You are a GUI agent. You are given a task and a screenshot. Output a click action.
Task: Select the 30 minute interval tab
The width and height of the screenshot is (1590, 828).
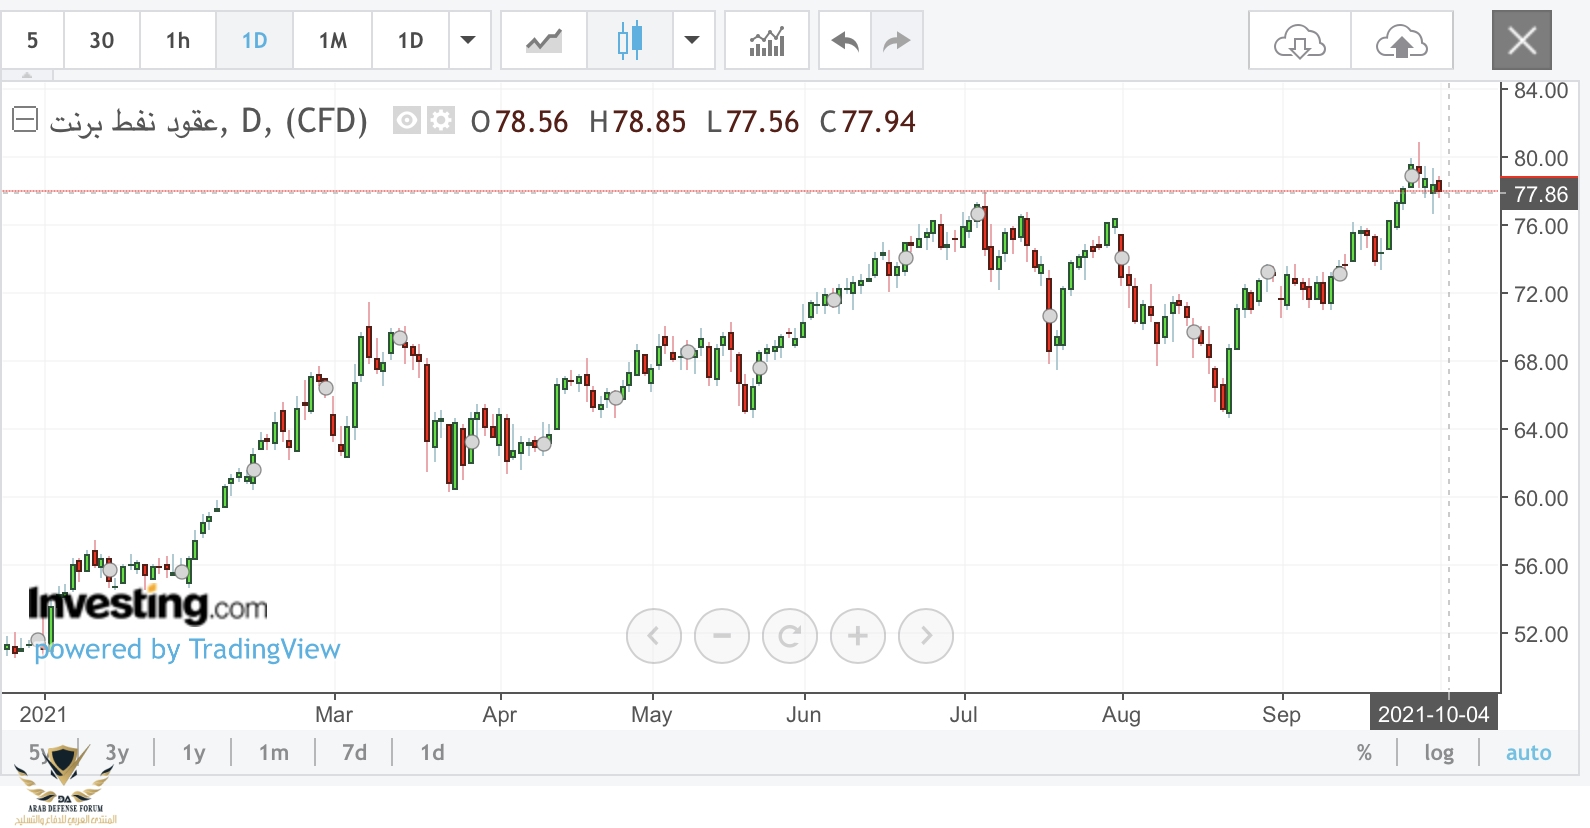tap(101, 41)
